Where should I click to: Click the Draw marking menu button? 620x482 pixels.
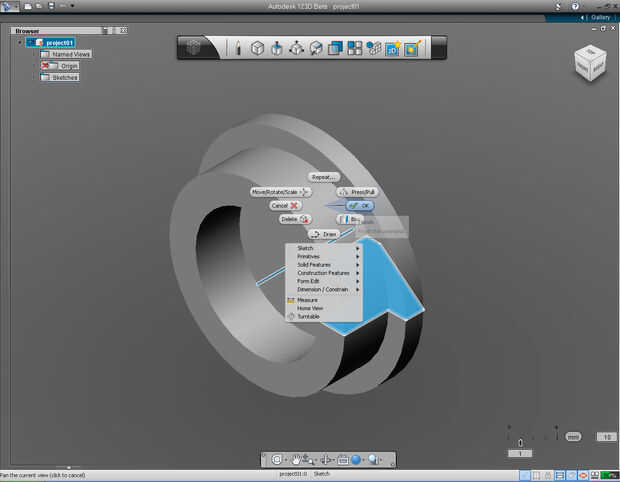point(324,234)
